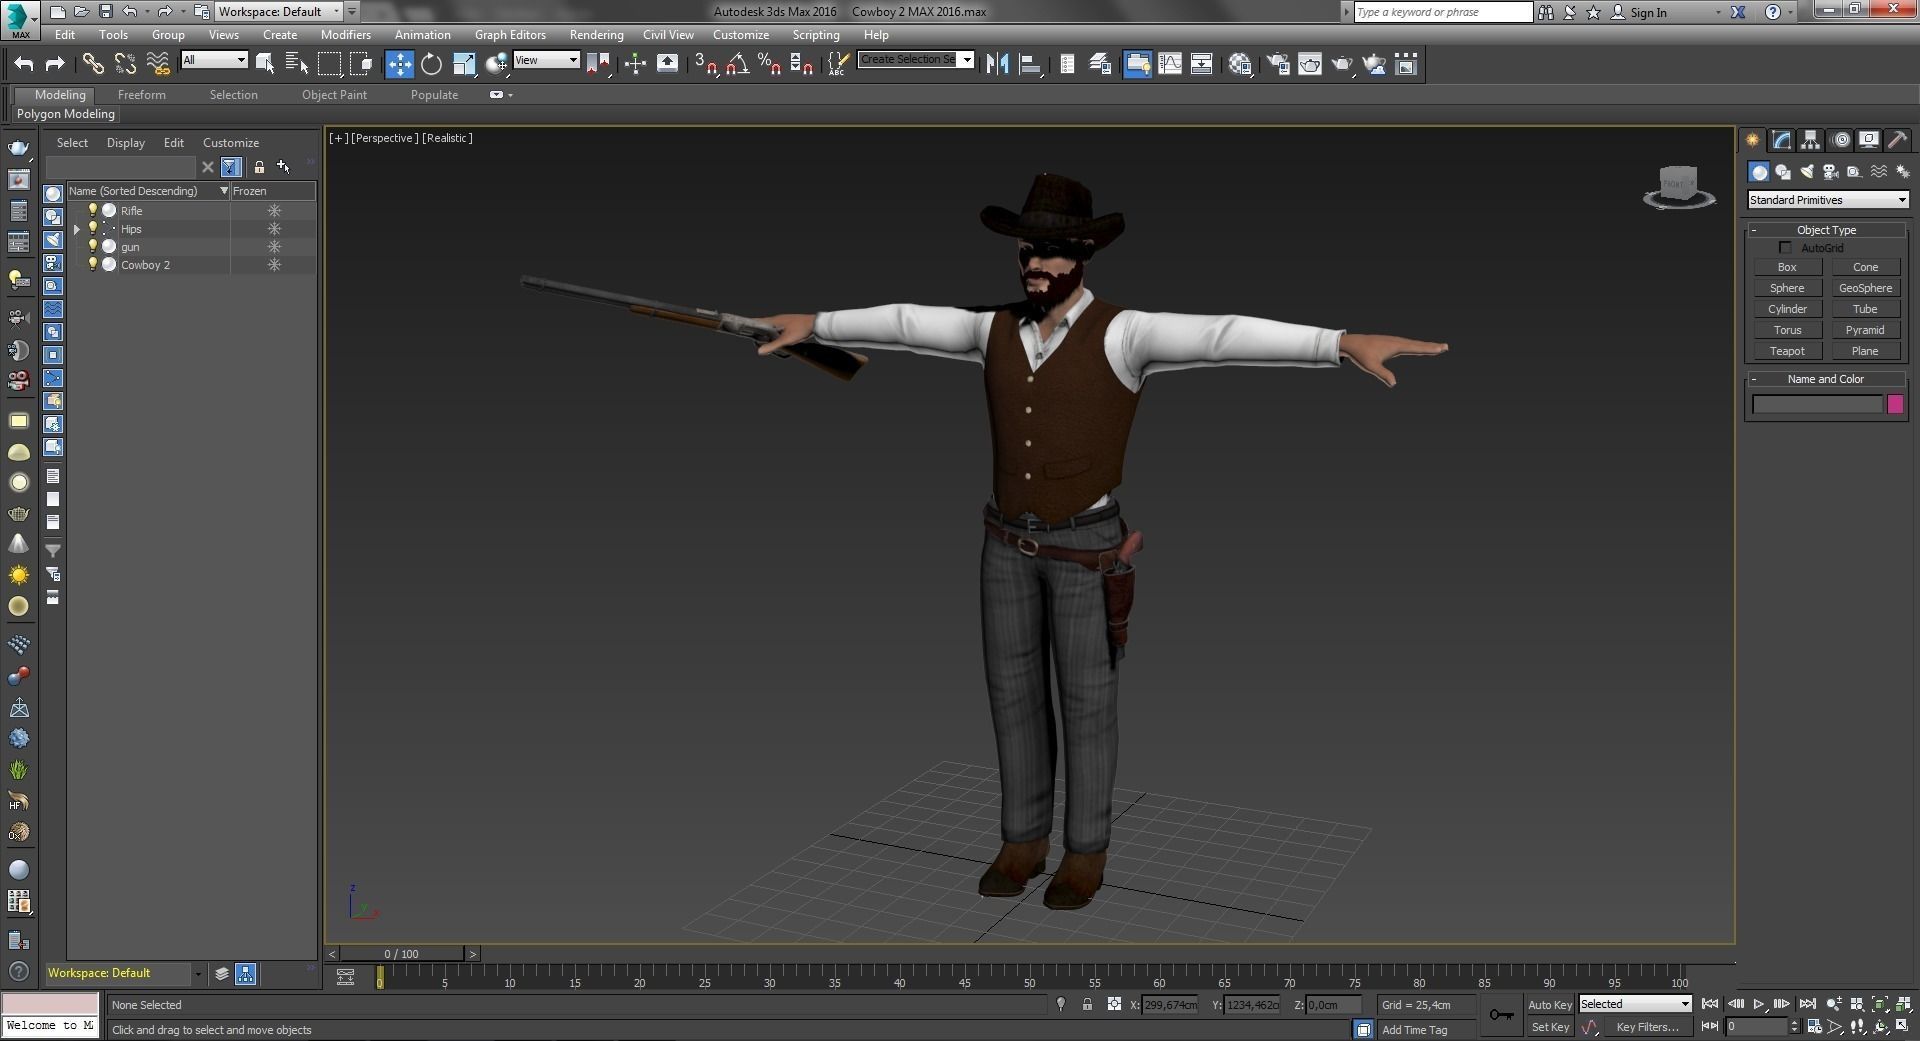The height and width of the screenshot is (1041, 1920).
Task: Toggle visibility bulb for Hips
Action: pyautogui.click(x=93, y=228)
